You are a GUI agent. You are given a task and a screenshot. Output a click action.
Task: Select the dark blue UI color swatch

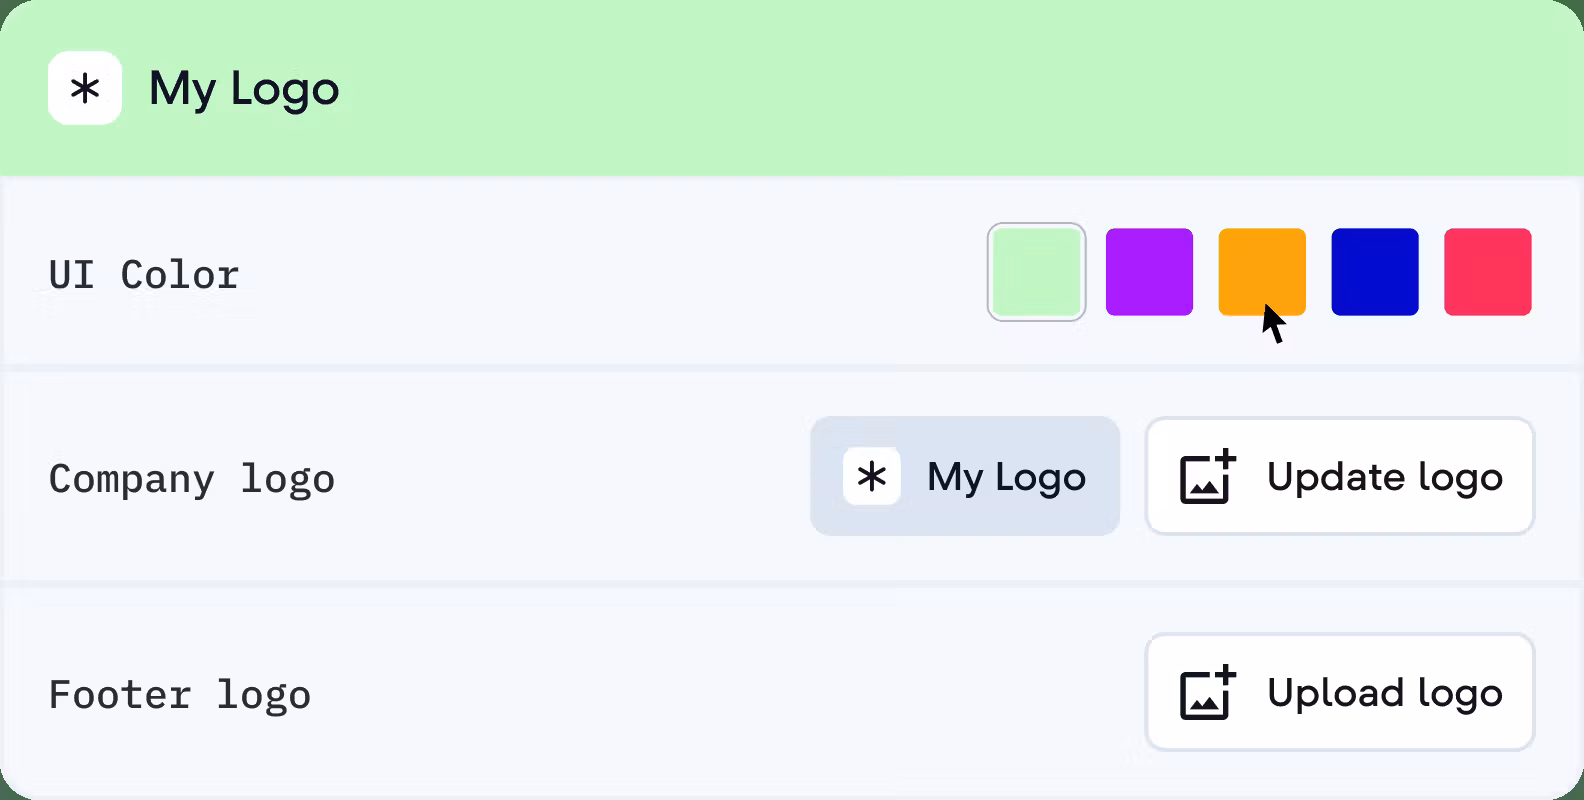(x=1375, y=272)
